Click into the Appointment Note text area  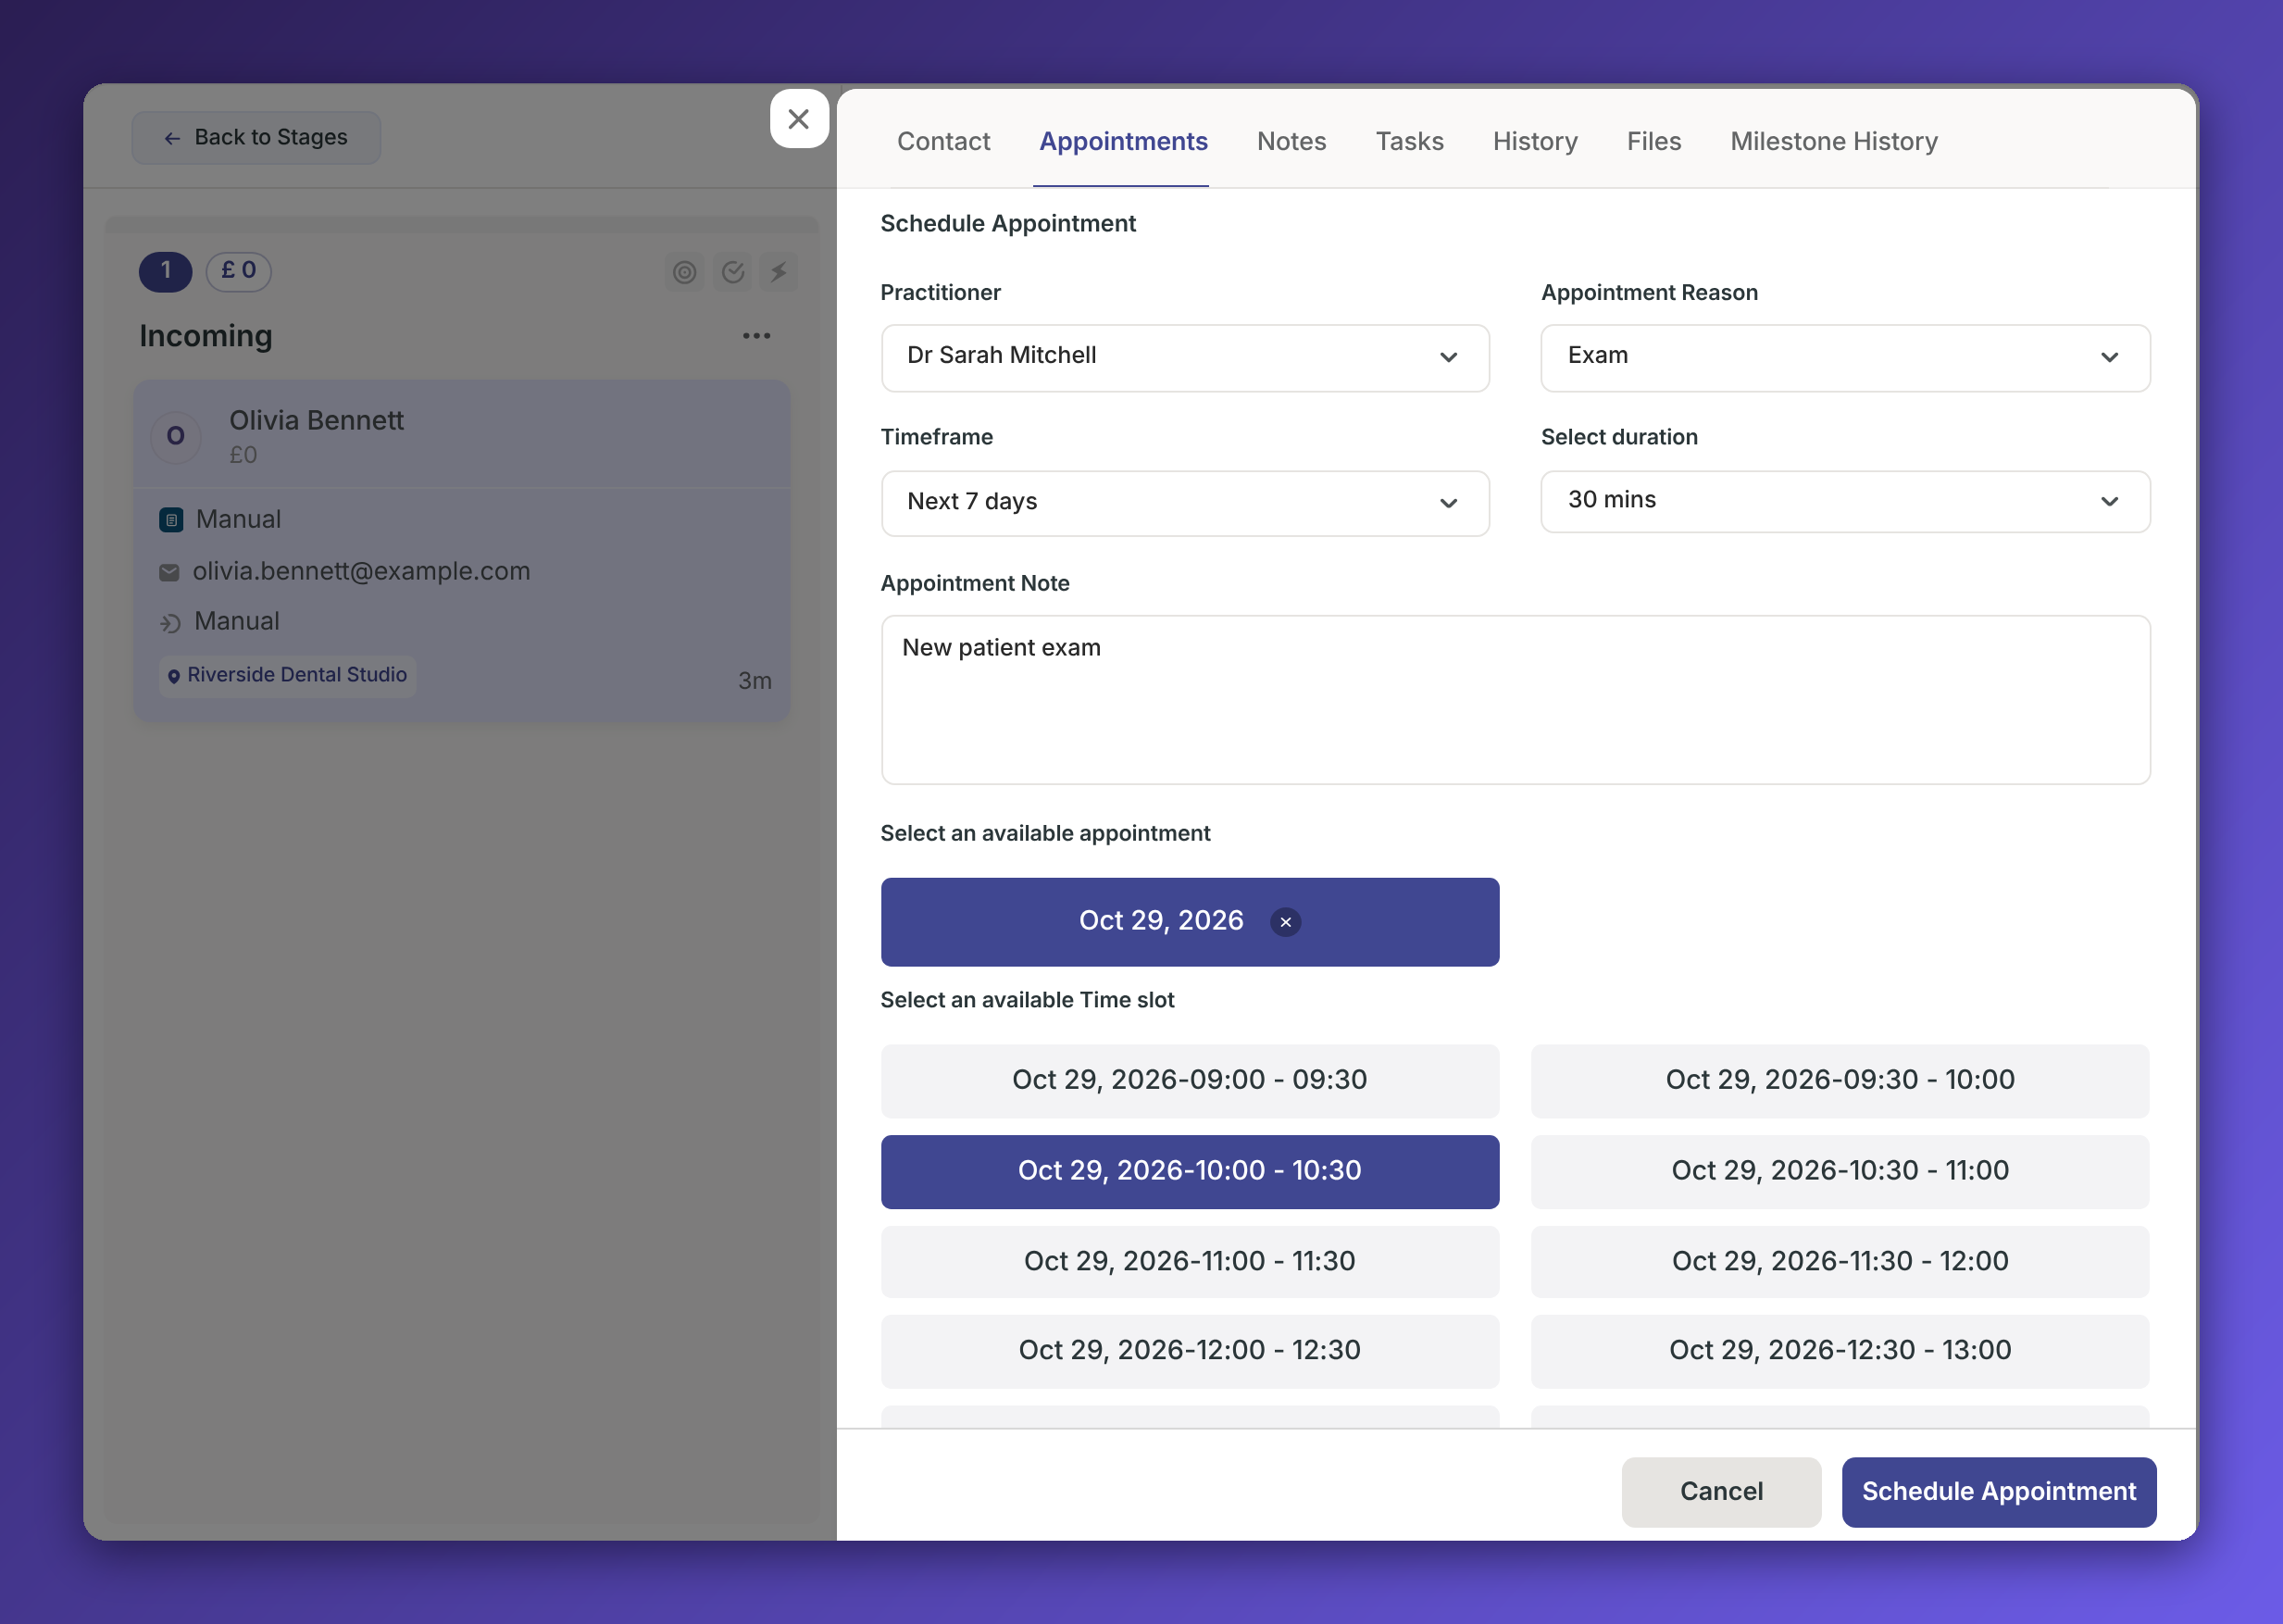click(1515, 699)
